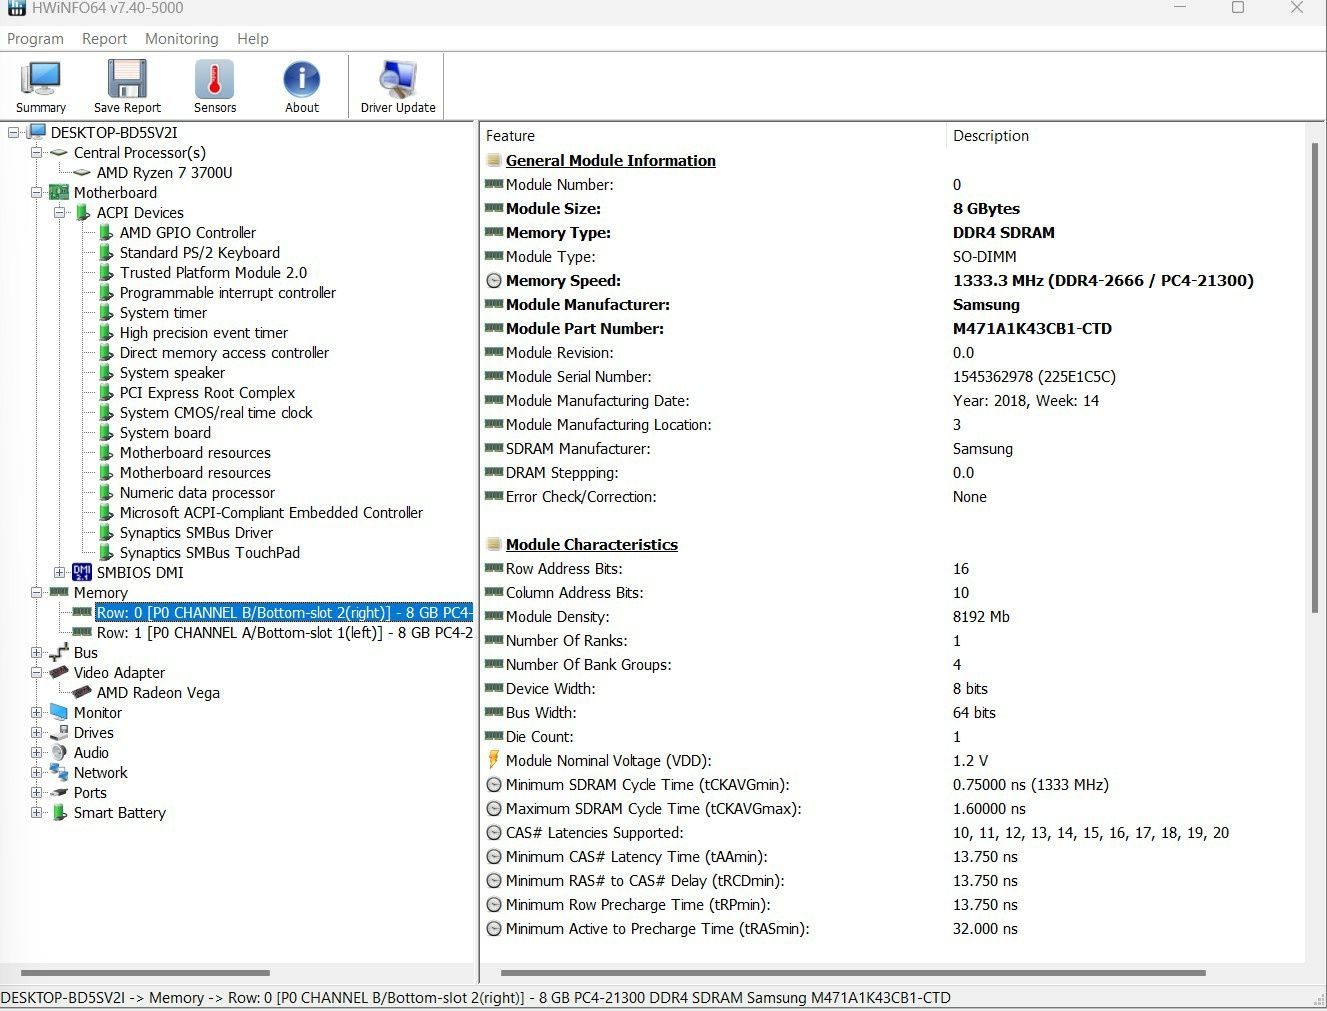Expand the Drives tree node
Image resolution: width=1327 pixels, height=1011 pixels.
click(37, 732)
